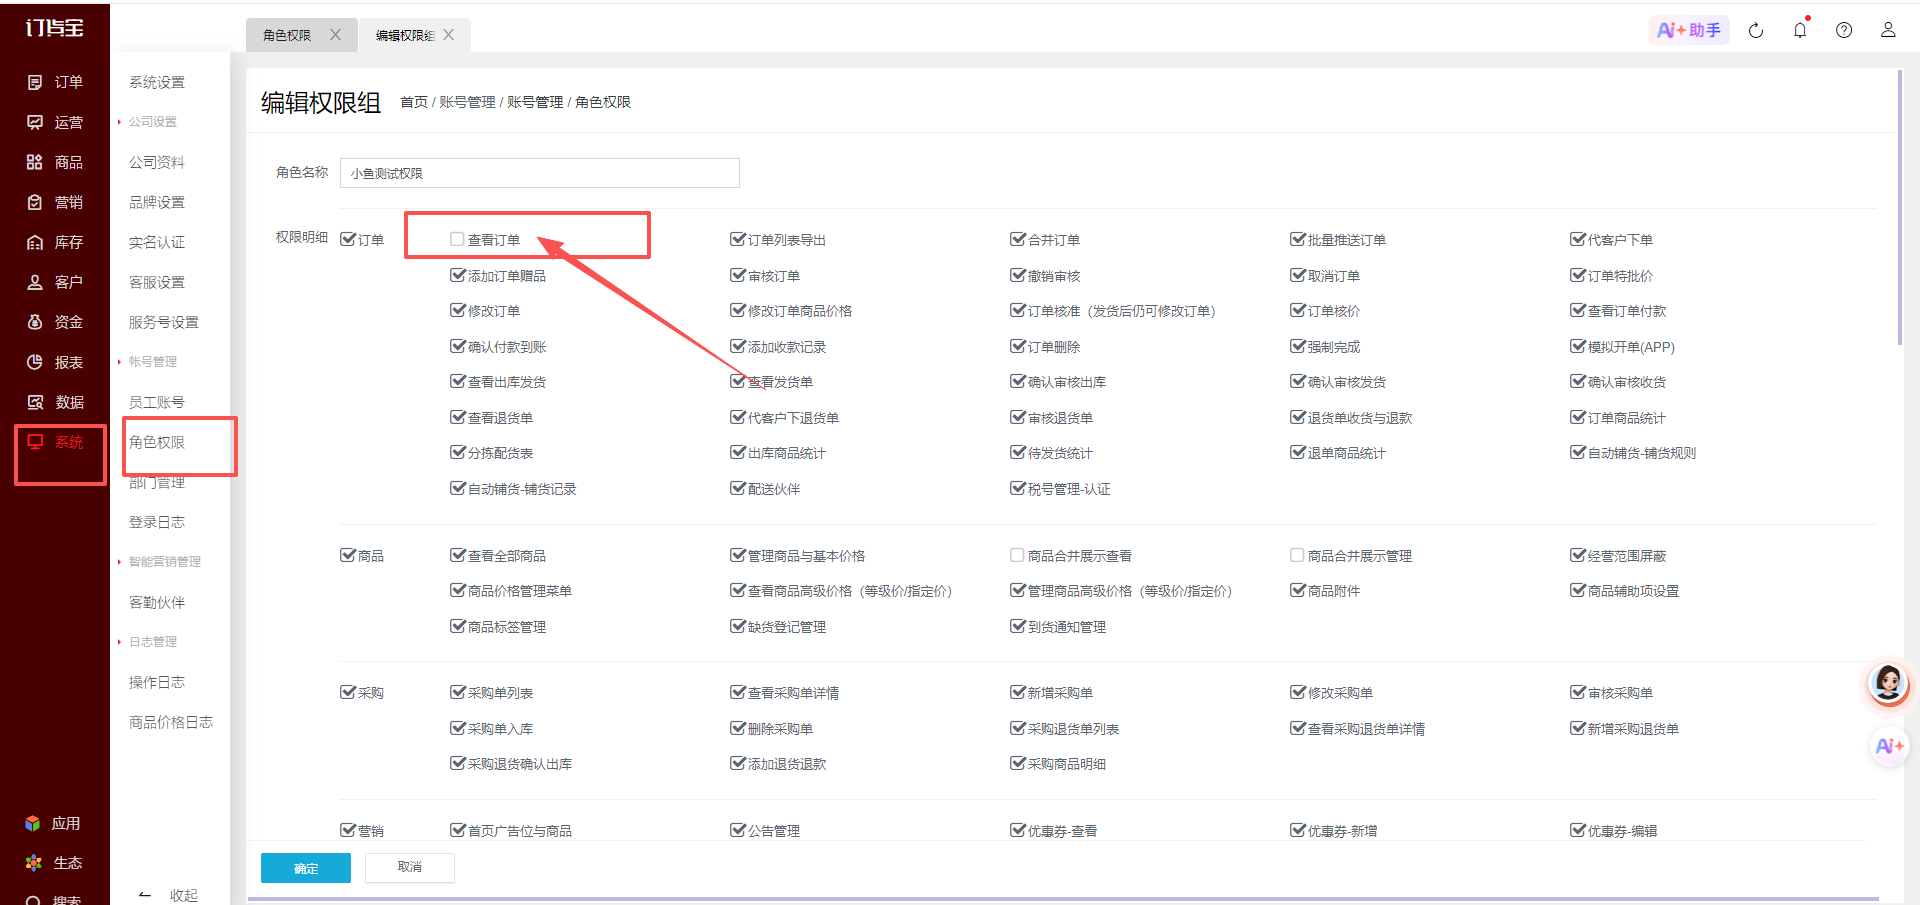1920x905 pixels.
Task: Follow the 角色权限 breadcrumb link
Action: tap(603, 102)
